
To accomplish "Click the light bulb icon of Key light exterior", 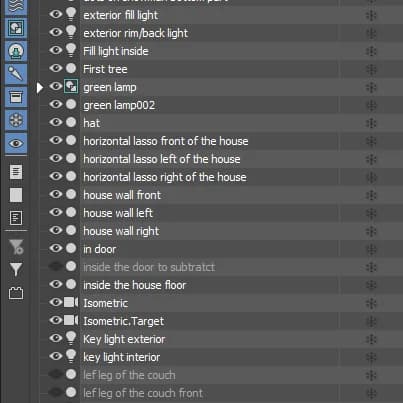I will point(71,338).
